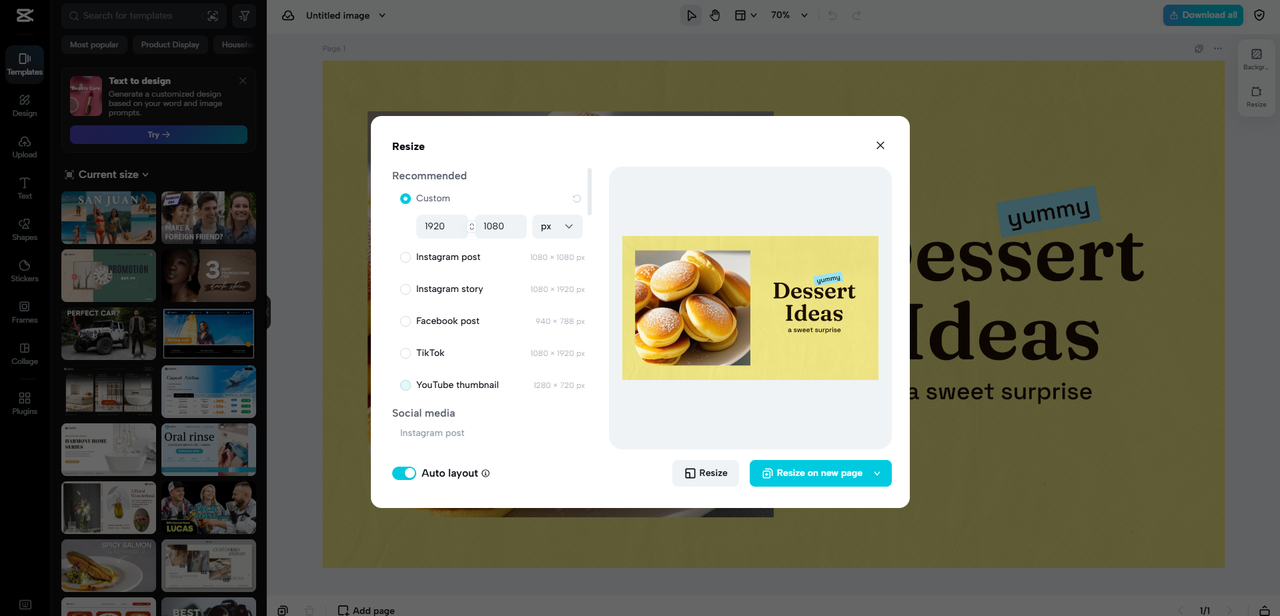
Task: Pick the Oral rinse template thumbnail
Action: 209,449
